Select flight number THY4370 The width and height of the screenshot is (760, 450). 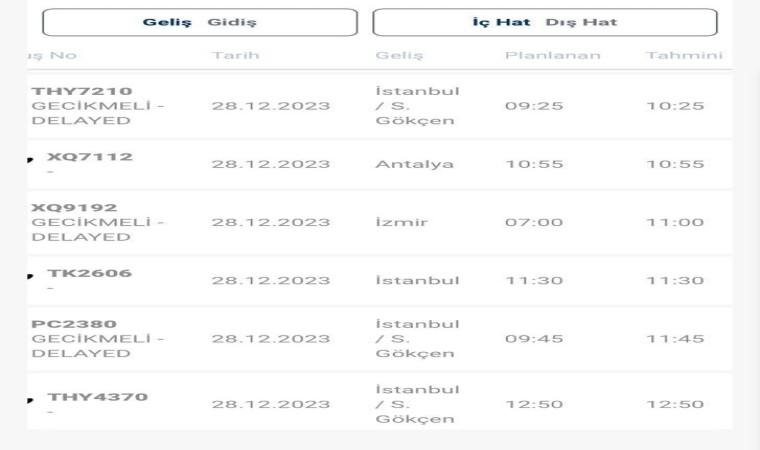(97, 397)
